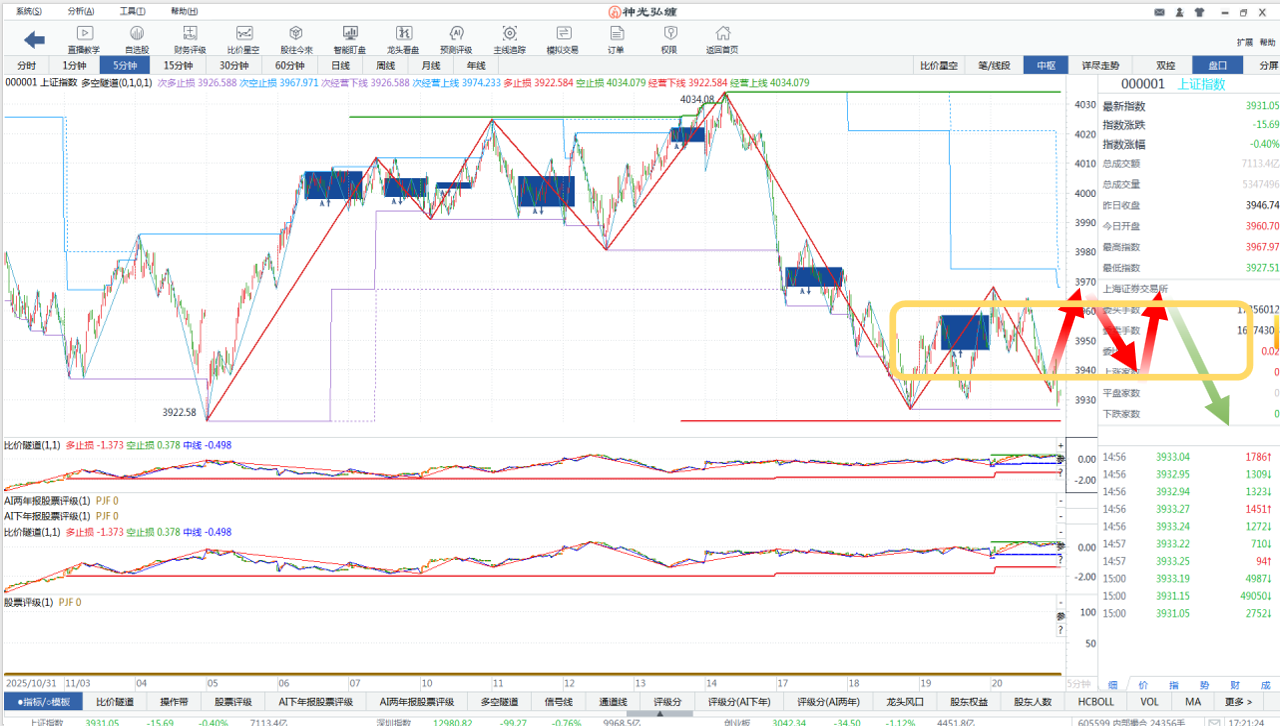Click the 预测评级 AI forecast icon
This screenshot has width=1280, height=726.
tap(456, 39)
